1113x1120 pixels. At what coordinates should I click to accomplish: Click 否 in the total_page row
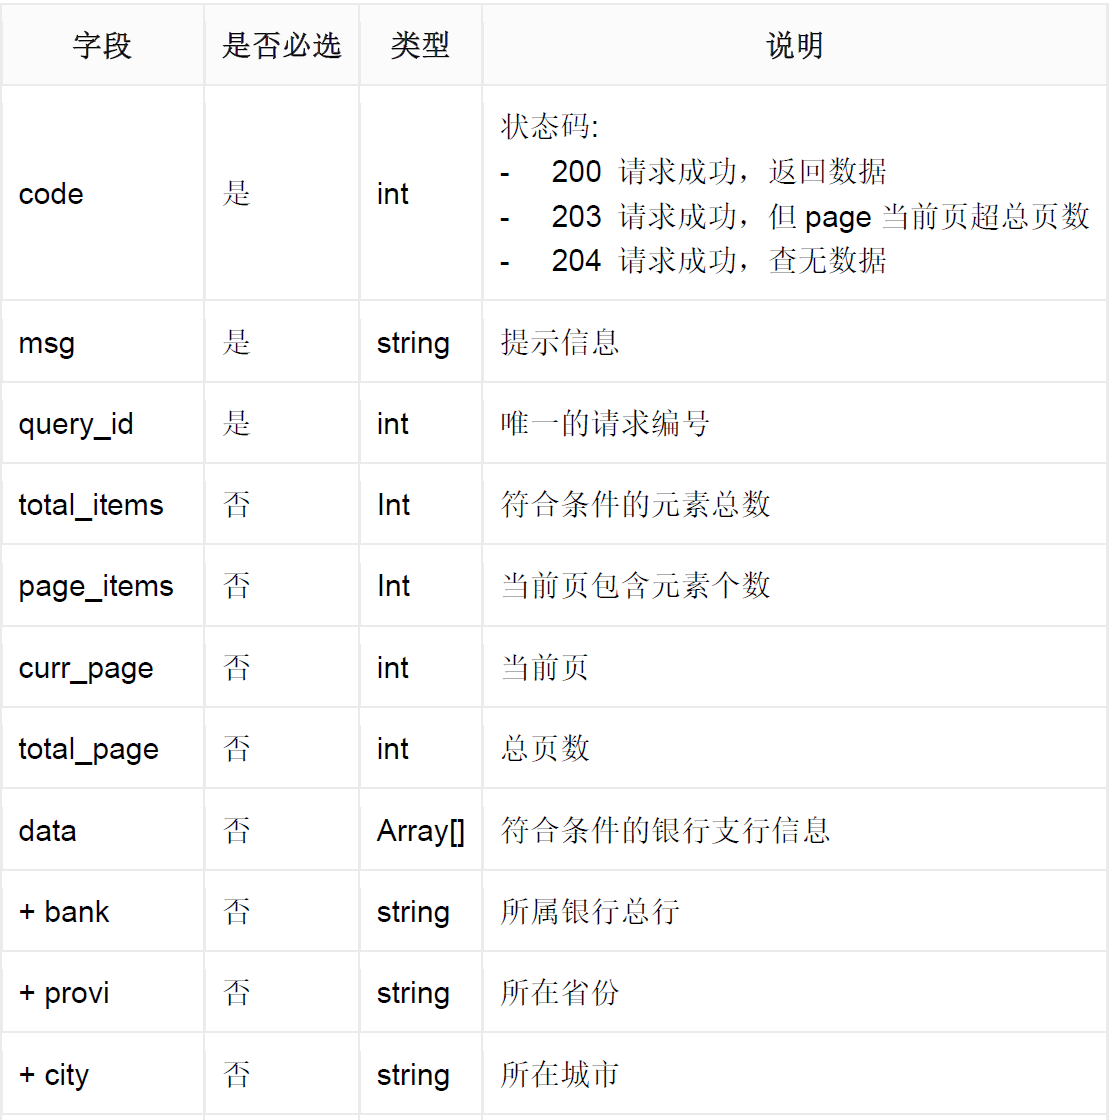pos(236,749)
